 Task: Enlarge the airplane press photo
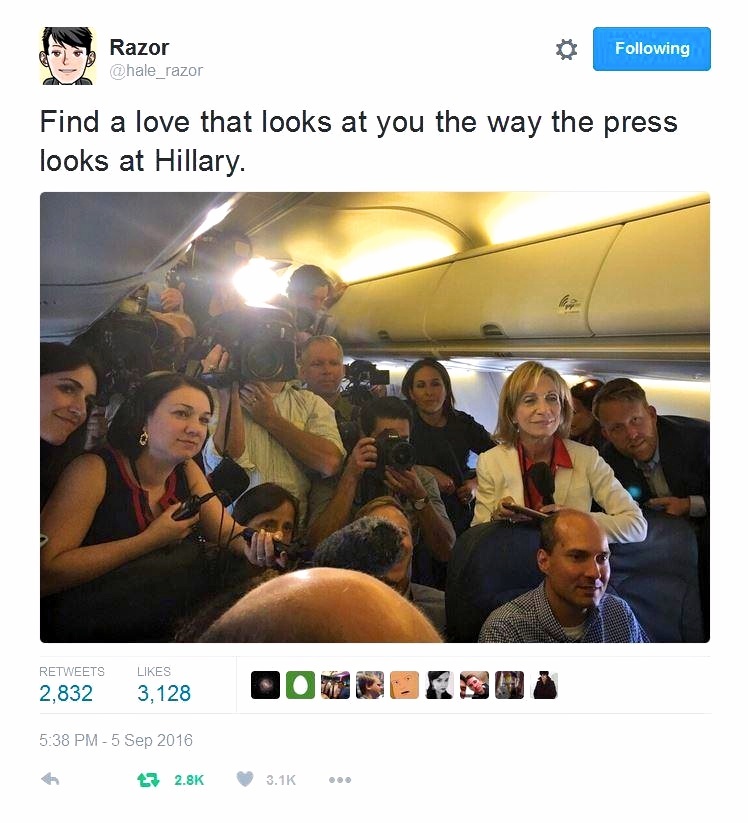tap(375, 417)
